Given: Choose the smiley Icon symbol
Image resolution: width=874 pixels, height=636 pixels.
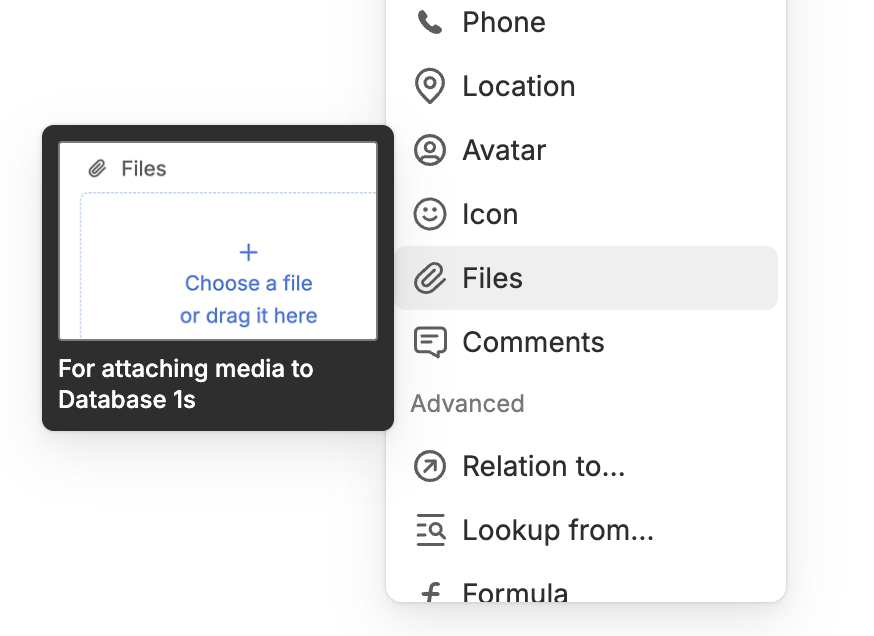Looking at the screenshot, I should click(430, 214).
